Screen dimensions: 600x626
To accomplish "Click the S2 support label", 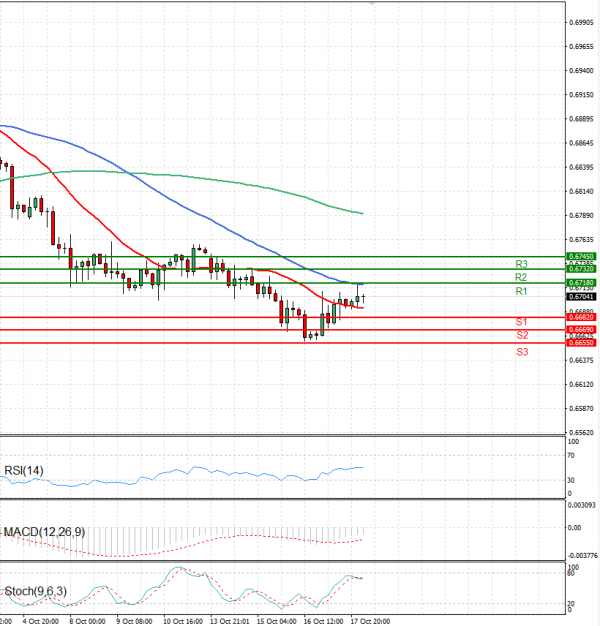I will [522, 335].
